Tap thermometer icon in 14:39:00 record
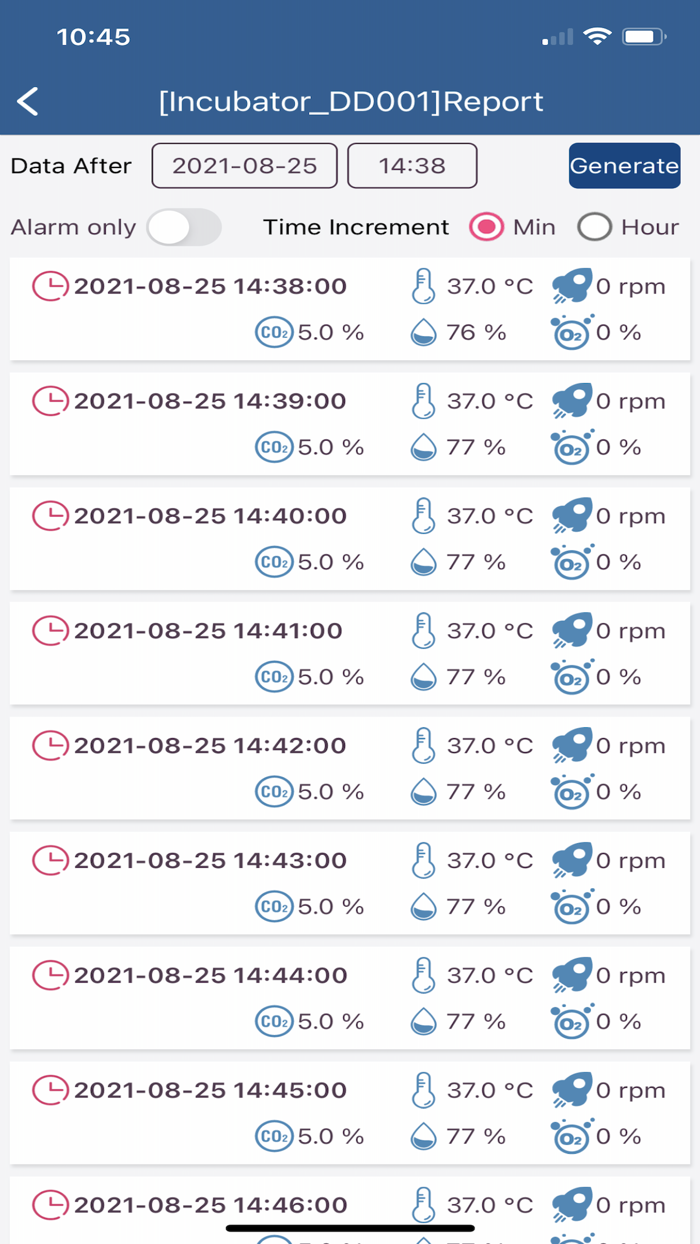Viewport: 700px width, 1244px height. tap(424, 401)
